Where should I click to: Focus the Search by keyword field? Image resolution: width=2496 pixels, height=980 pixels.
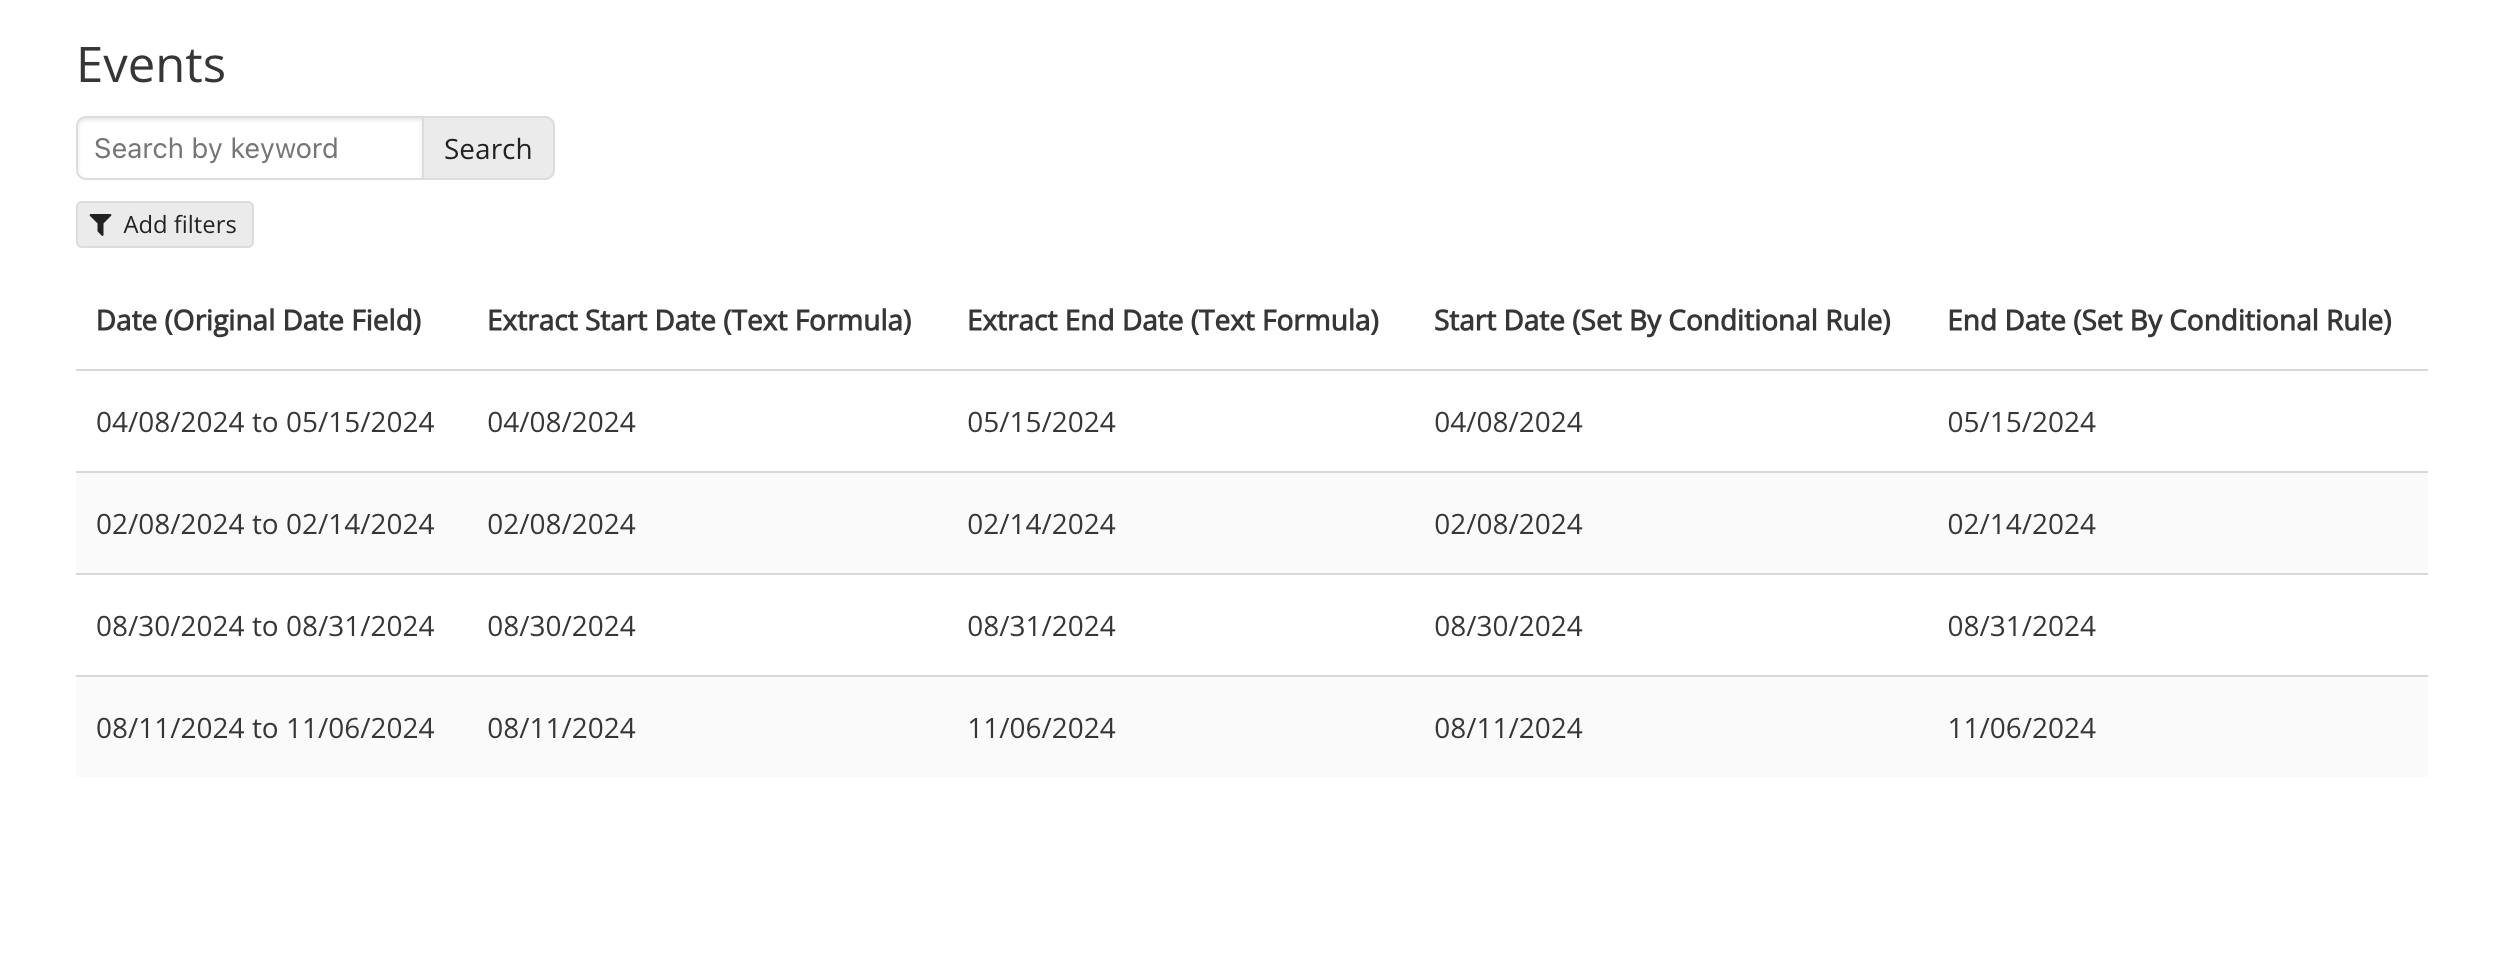[250, 149]
